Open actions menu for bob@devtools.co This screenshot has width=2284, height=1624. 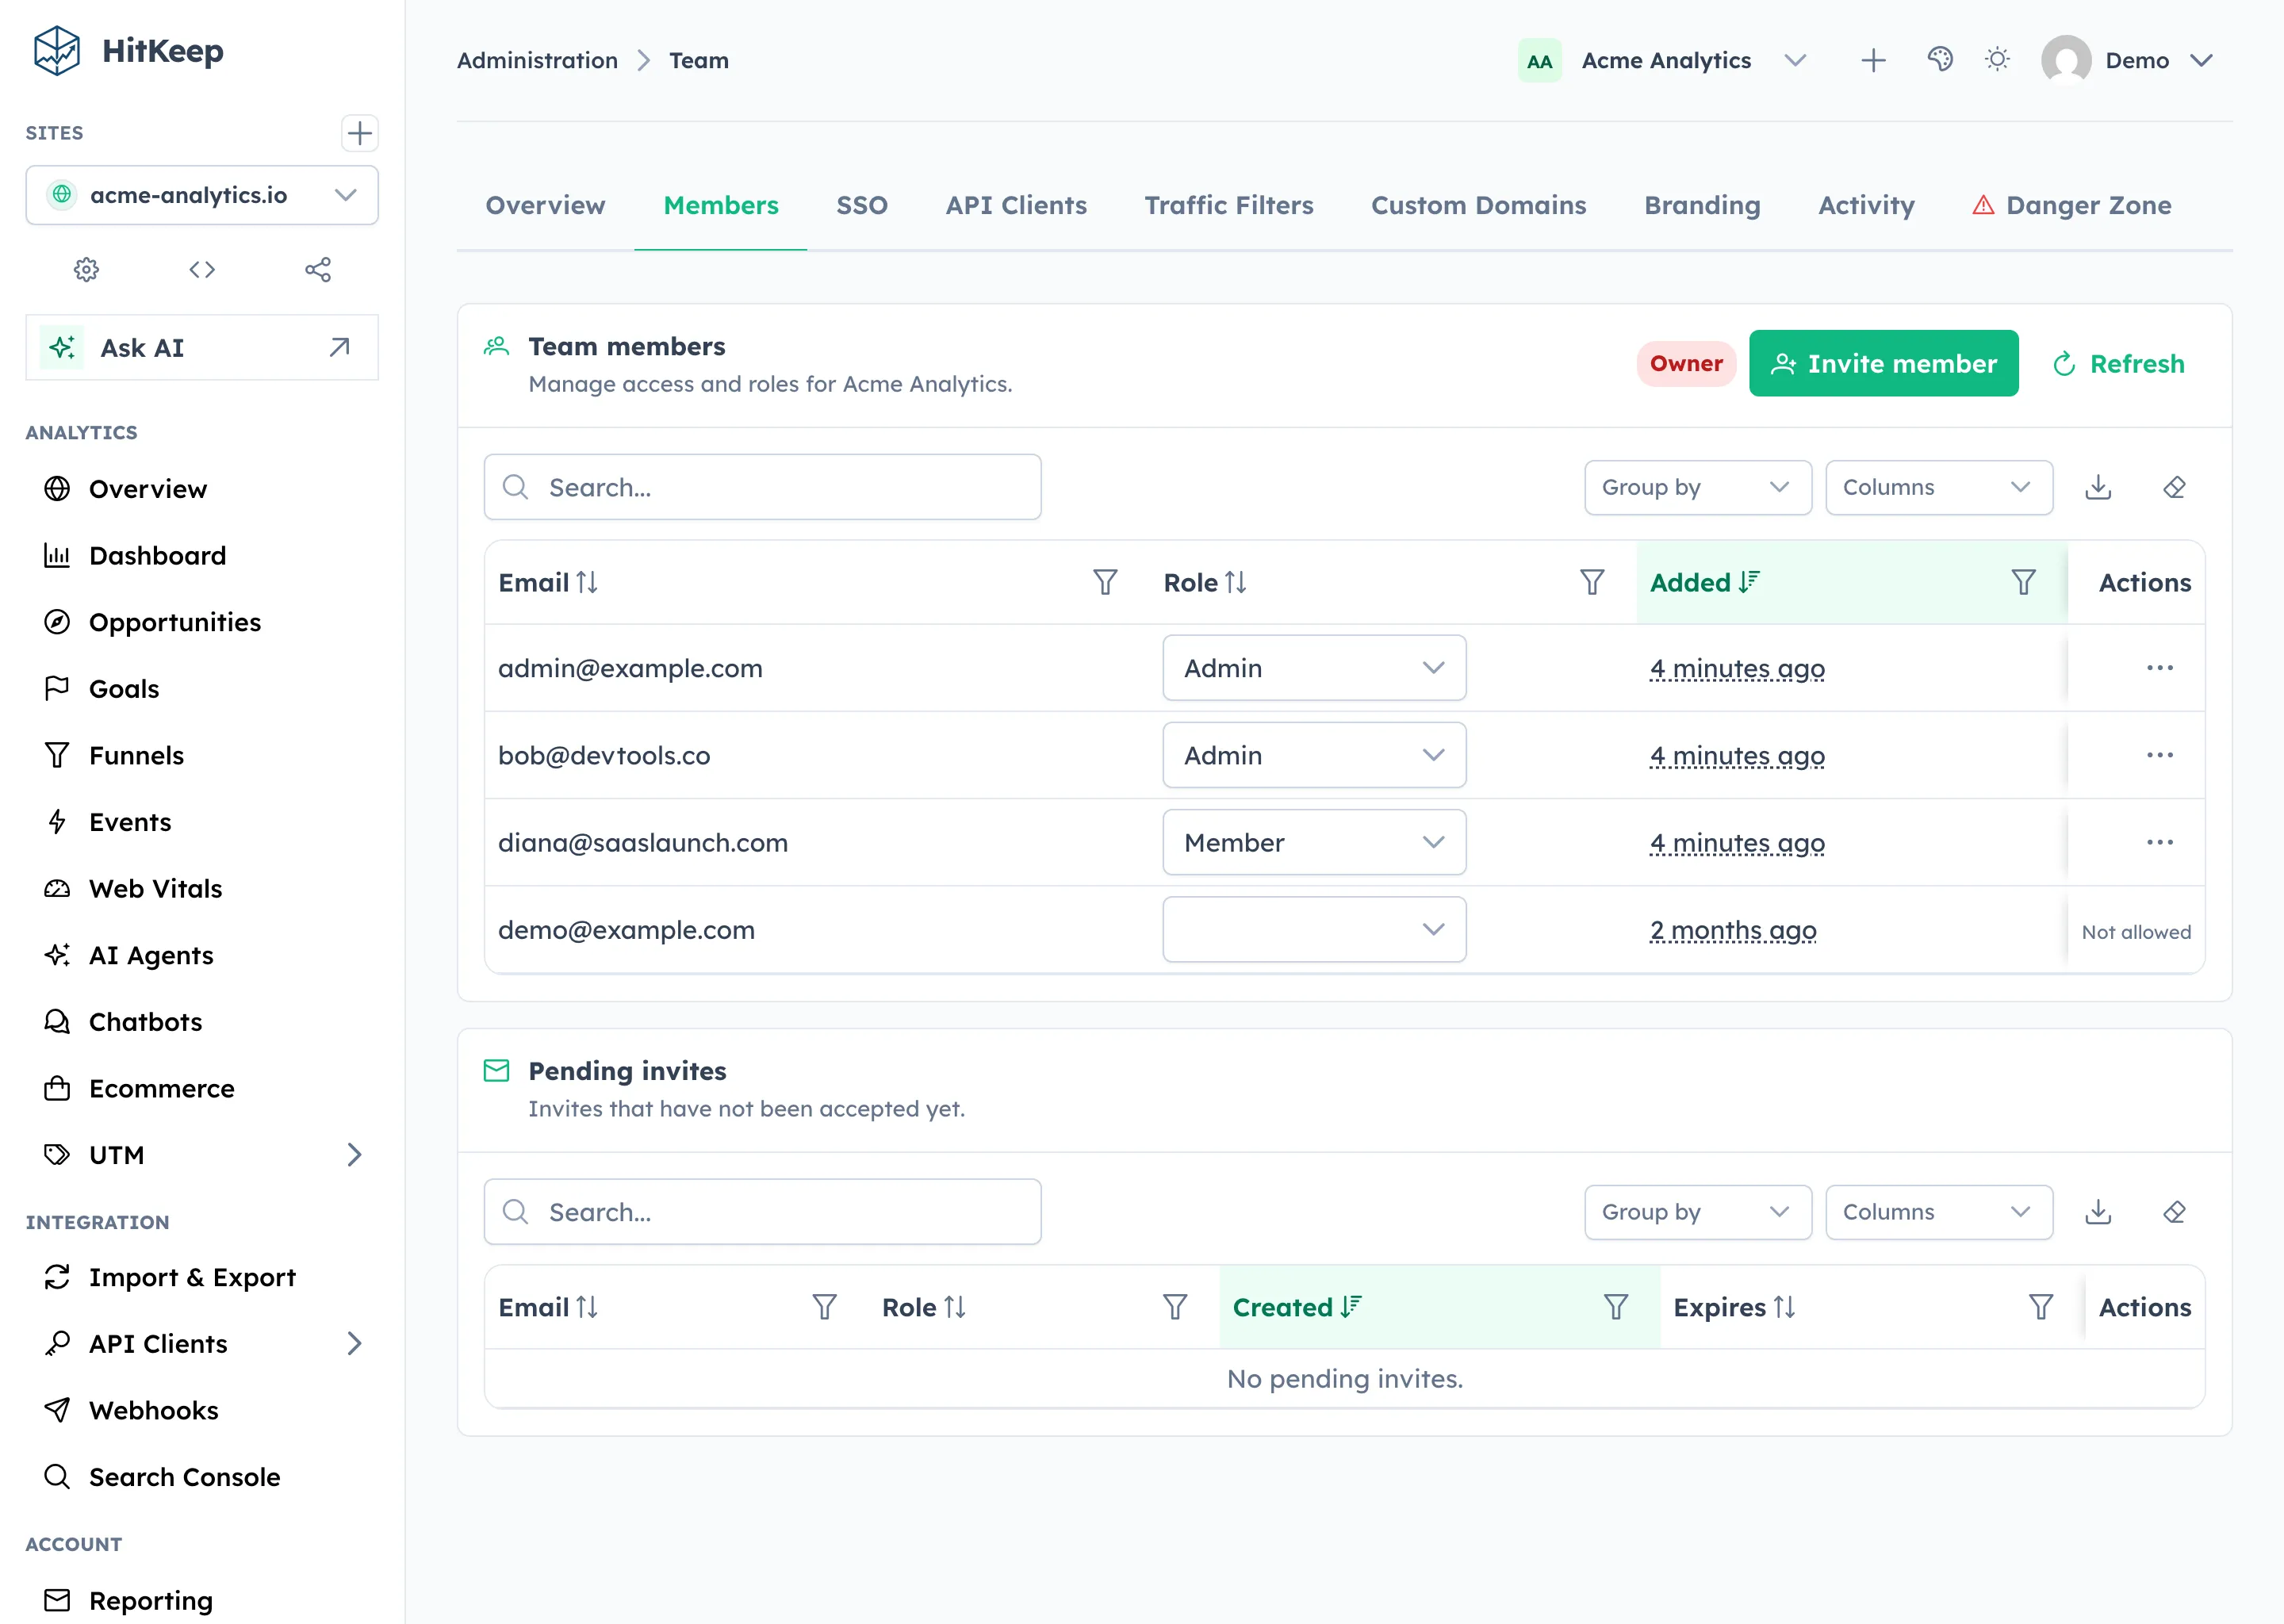click(2160, 755)
